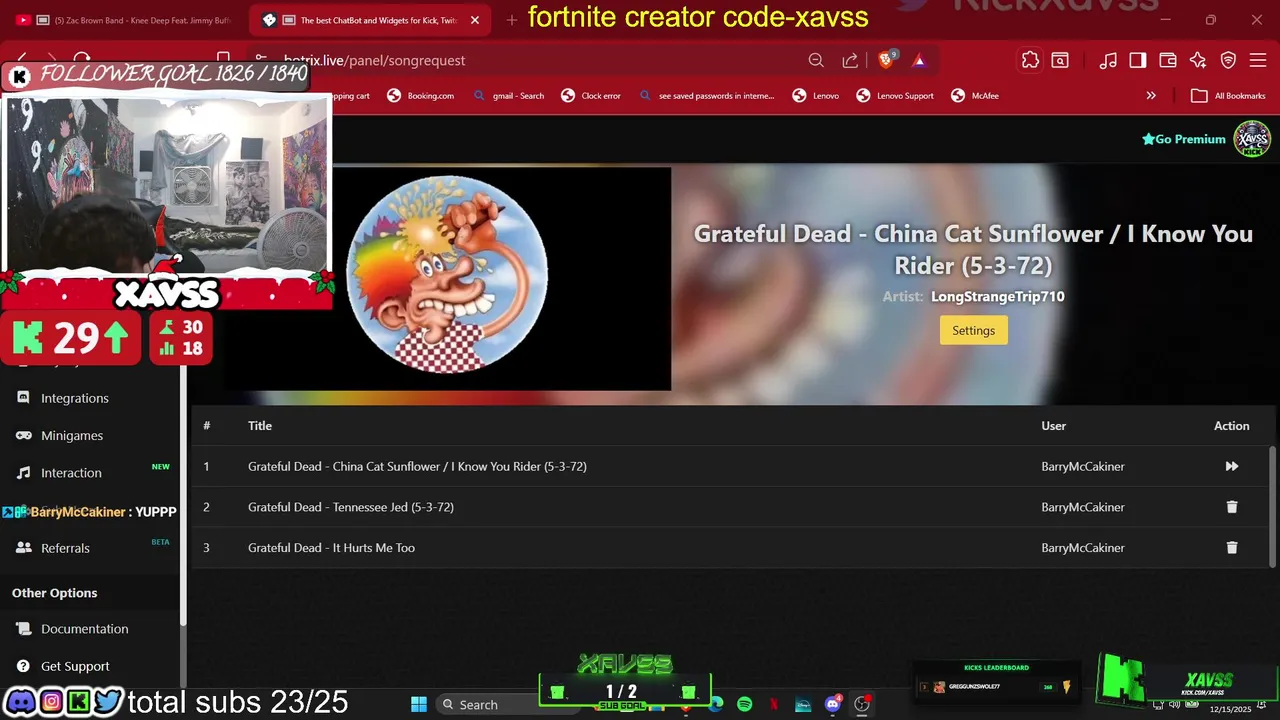This screenshot has height=720, width=1280.
Task: Open the Lenovo Support bookmark
Action: [x=895, y=96]
